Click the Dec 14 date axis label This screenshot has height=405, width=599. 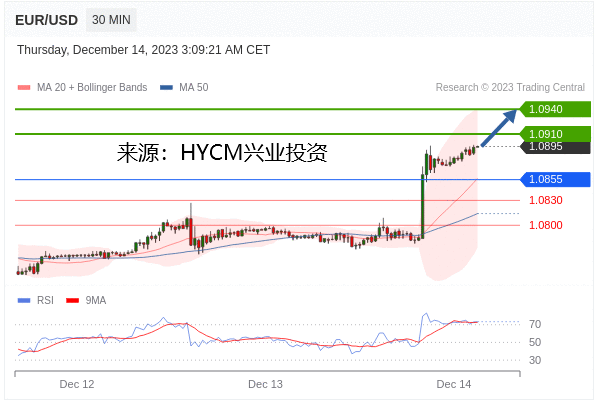pos(453,384)
